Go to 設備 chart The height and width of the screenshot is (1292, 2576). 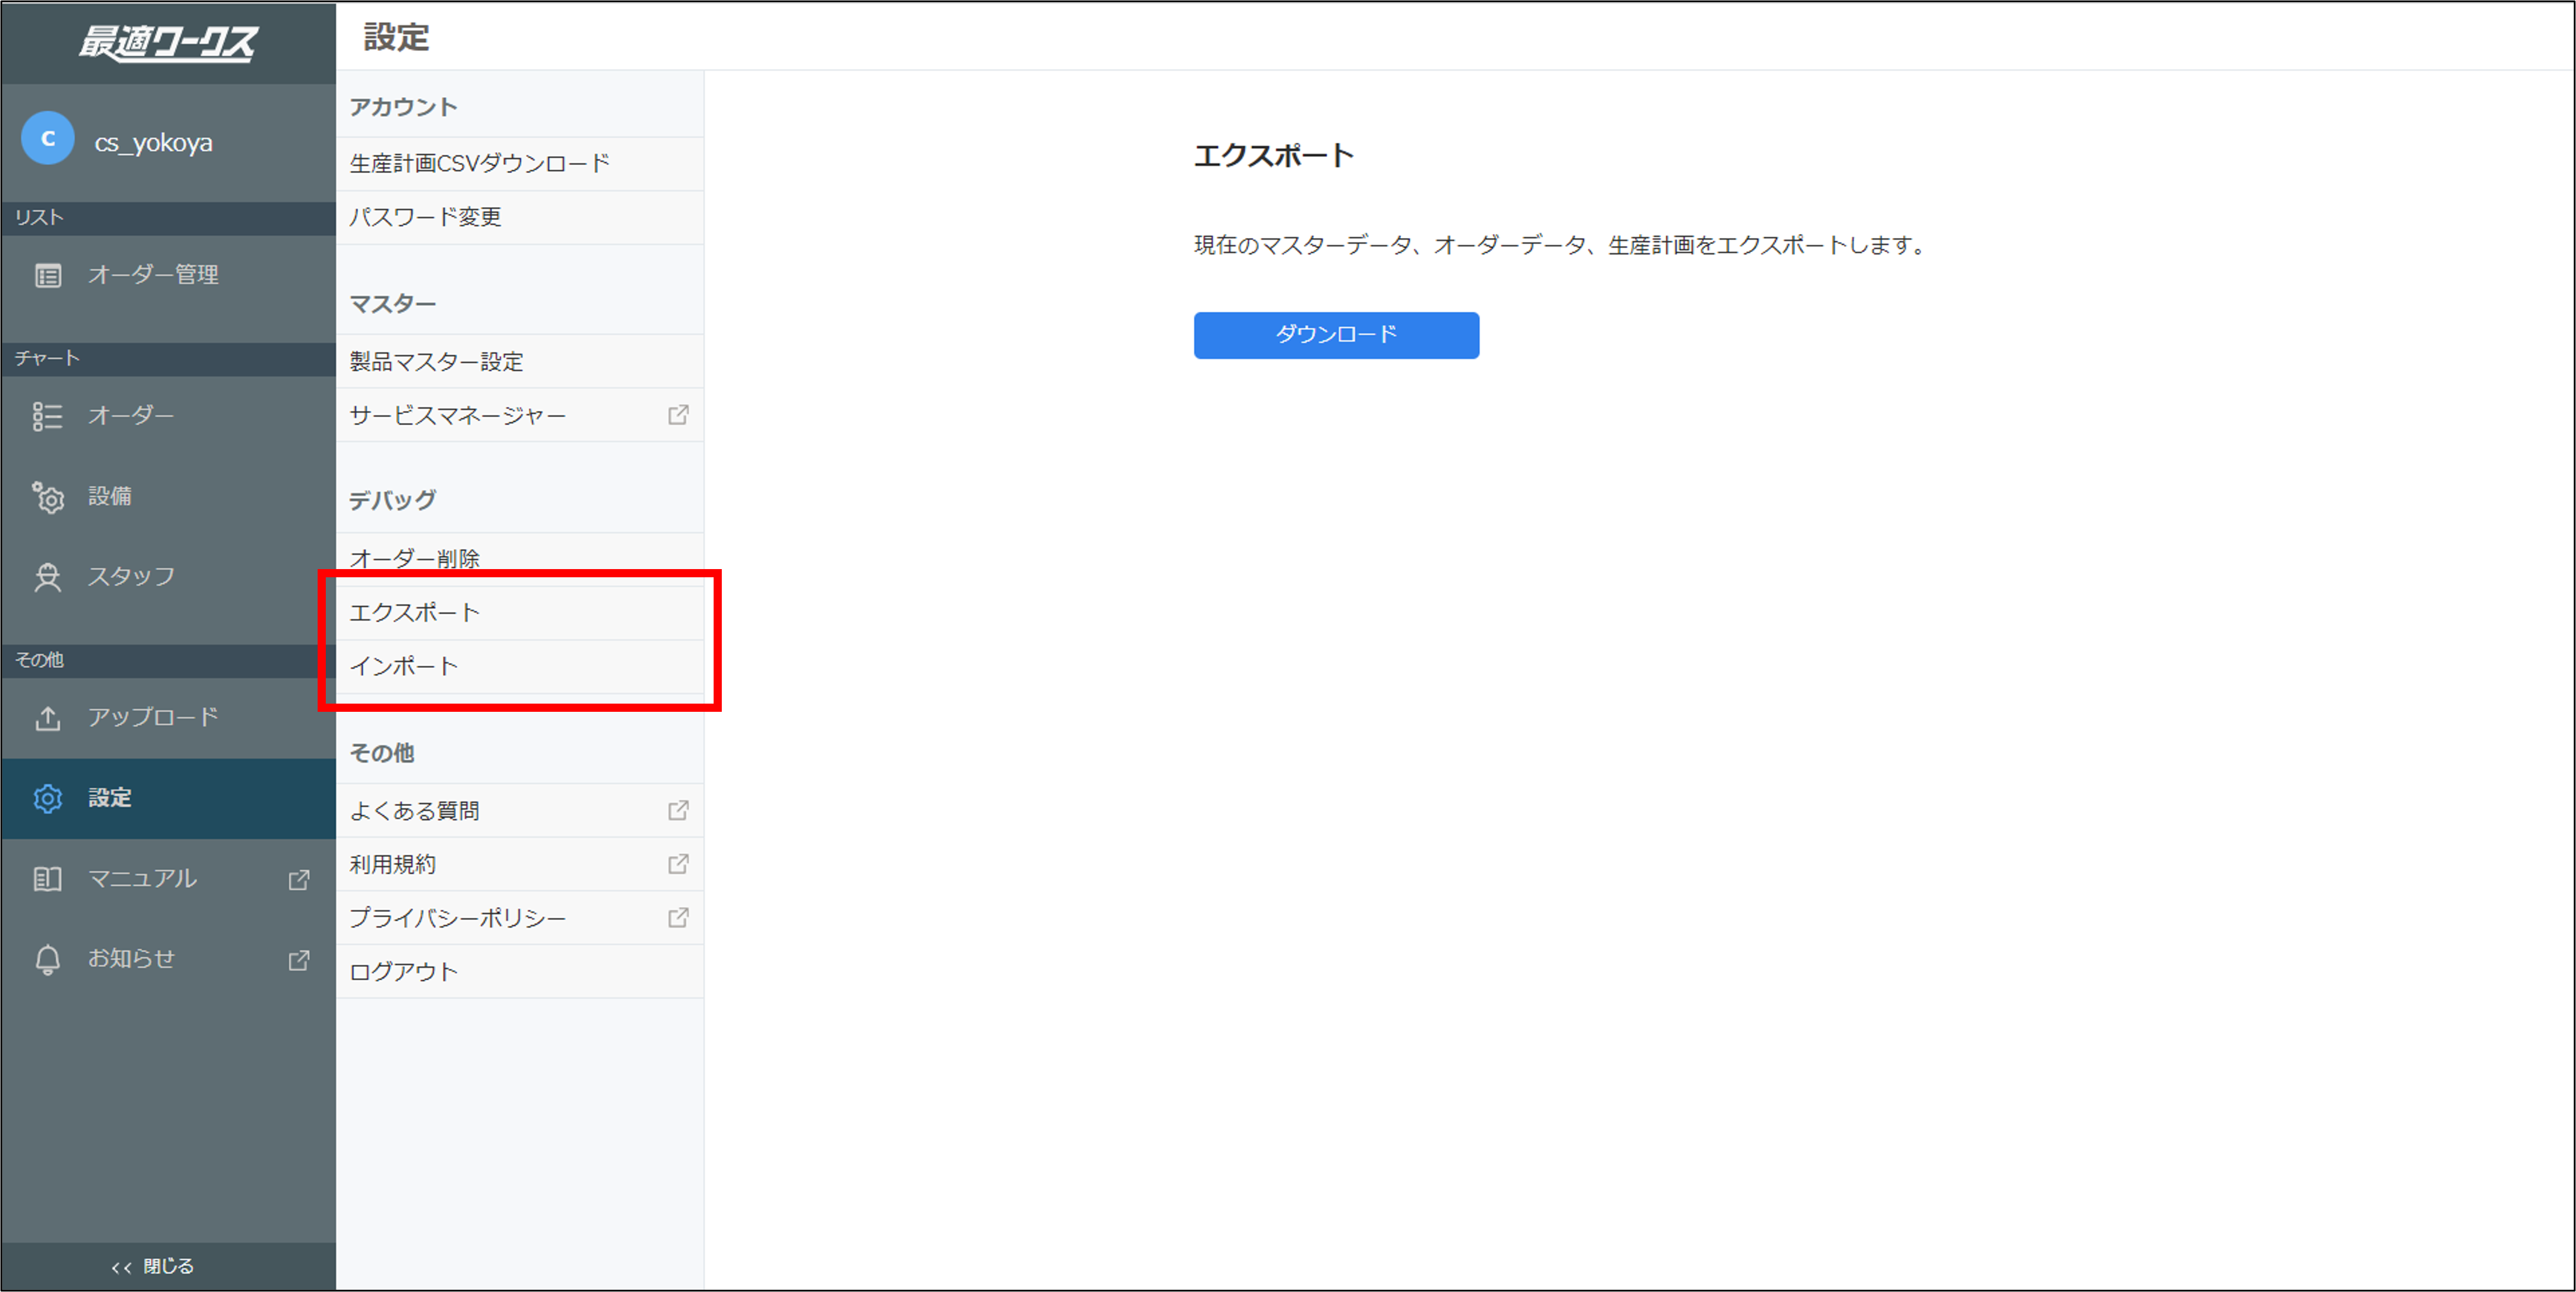(168, 496)
